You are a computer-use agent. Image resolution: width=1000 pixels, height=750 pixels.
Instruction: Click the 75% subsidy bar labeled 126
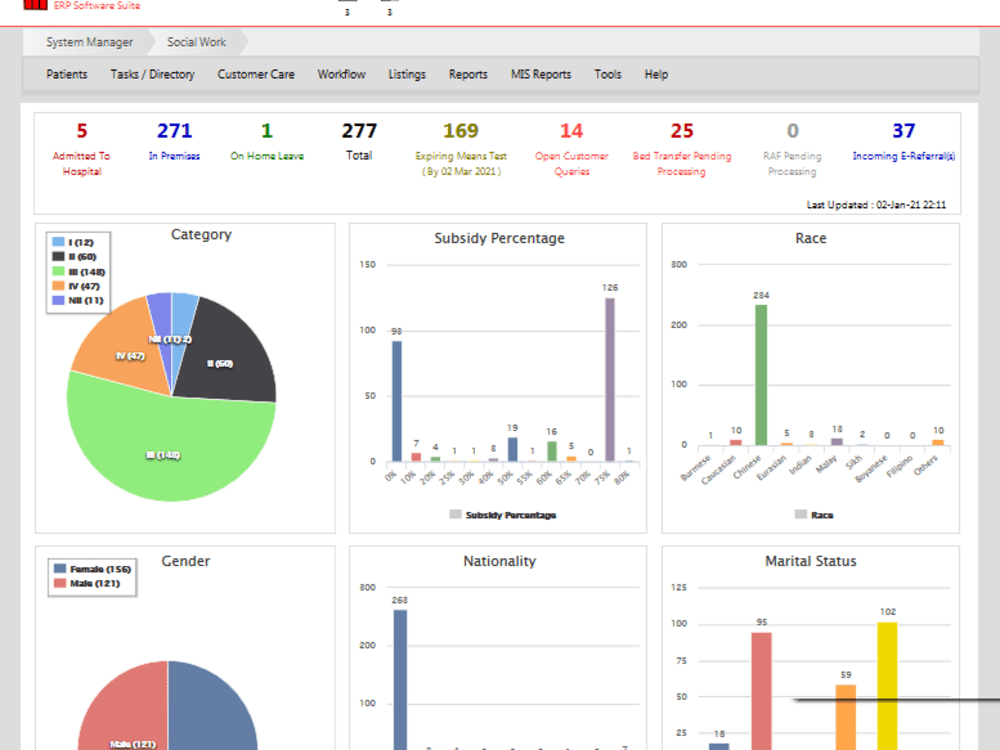(610, 379)
